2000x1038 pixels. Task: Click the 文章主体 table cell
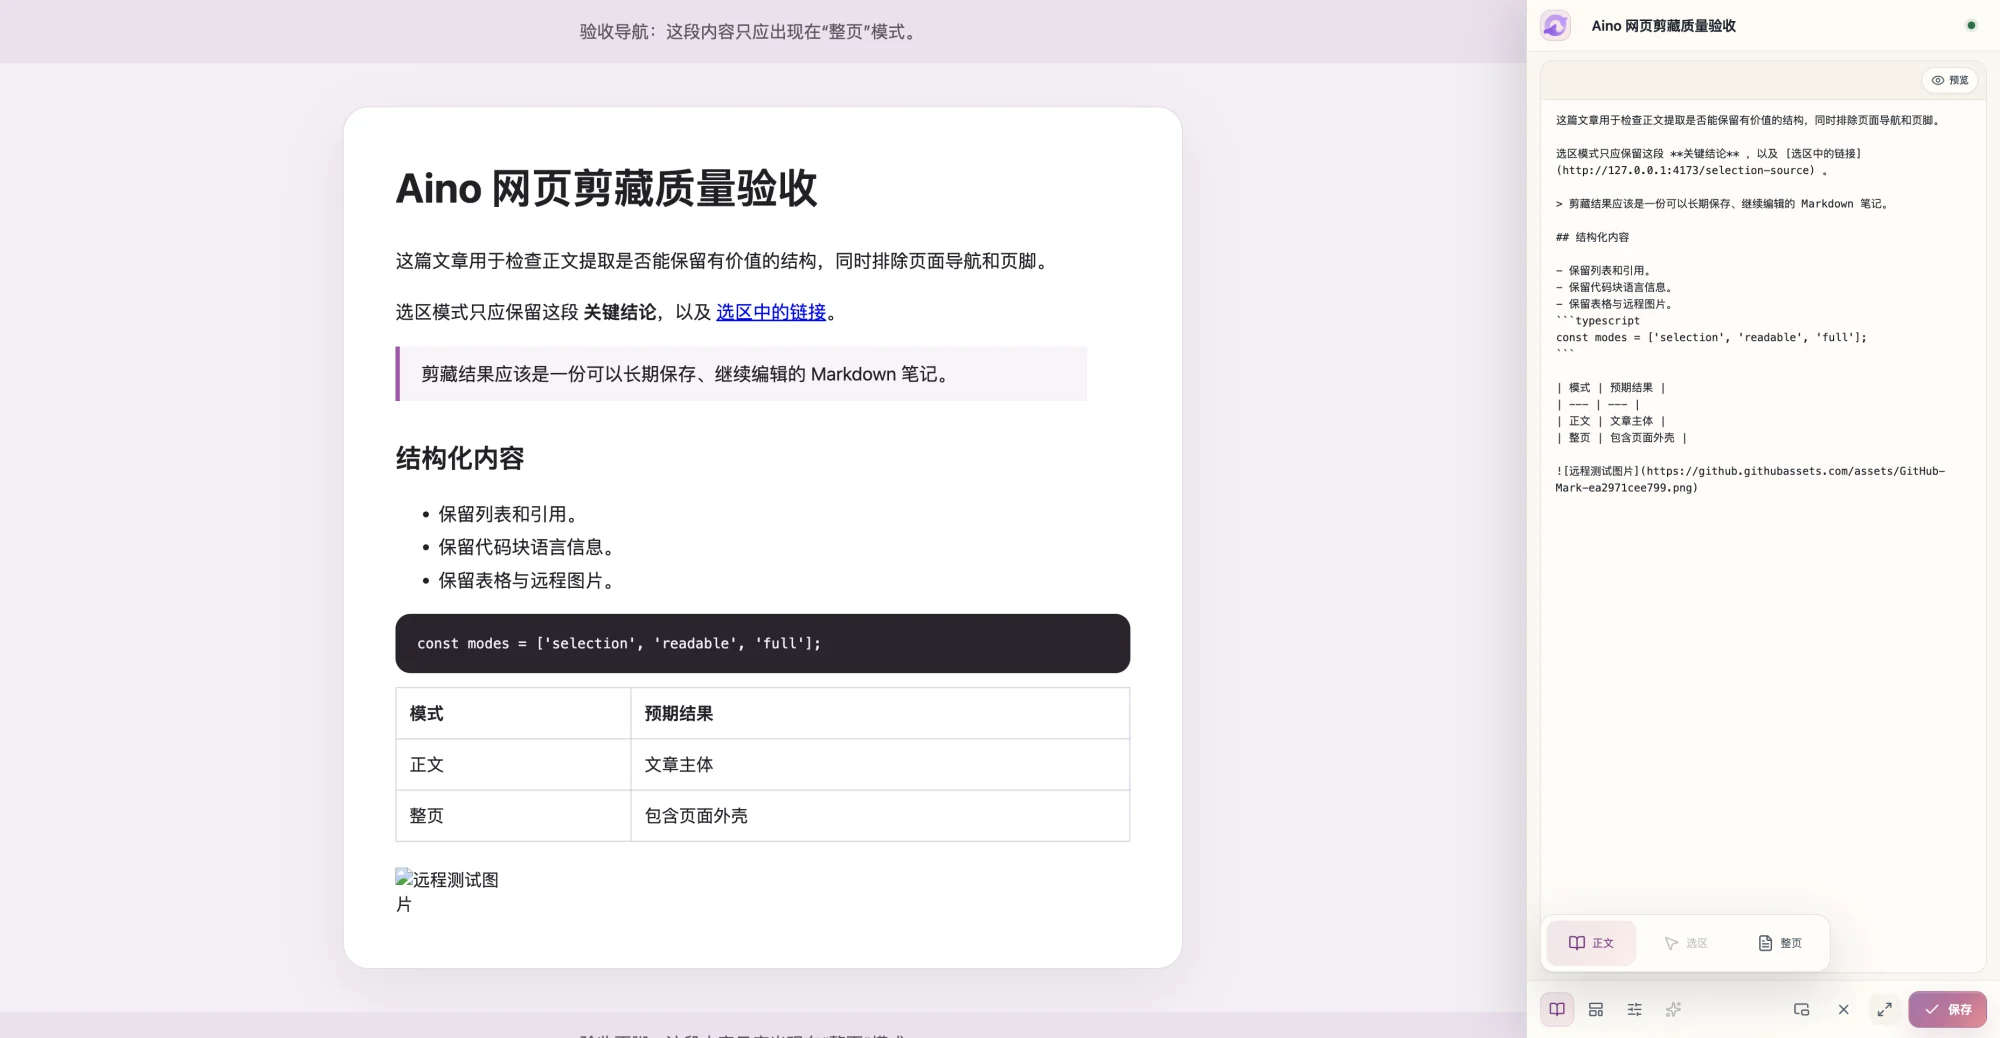click(880, 765)
